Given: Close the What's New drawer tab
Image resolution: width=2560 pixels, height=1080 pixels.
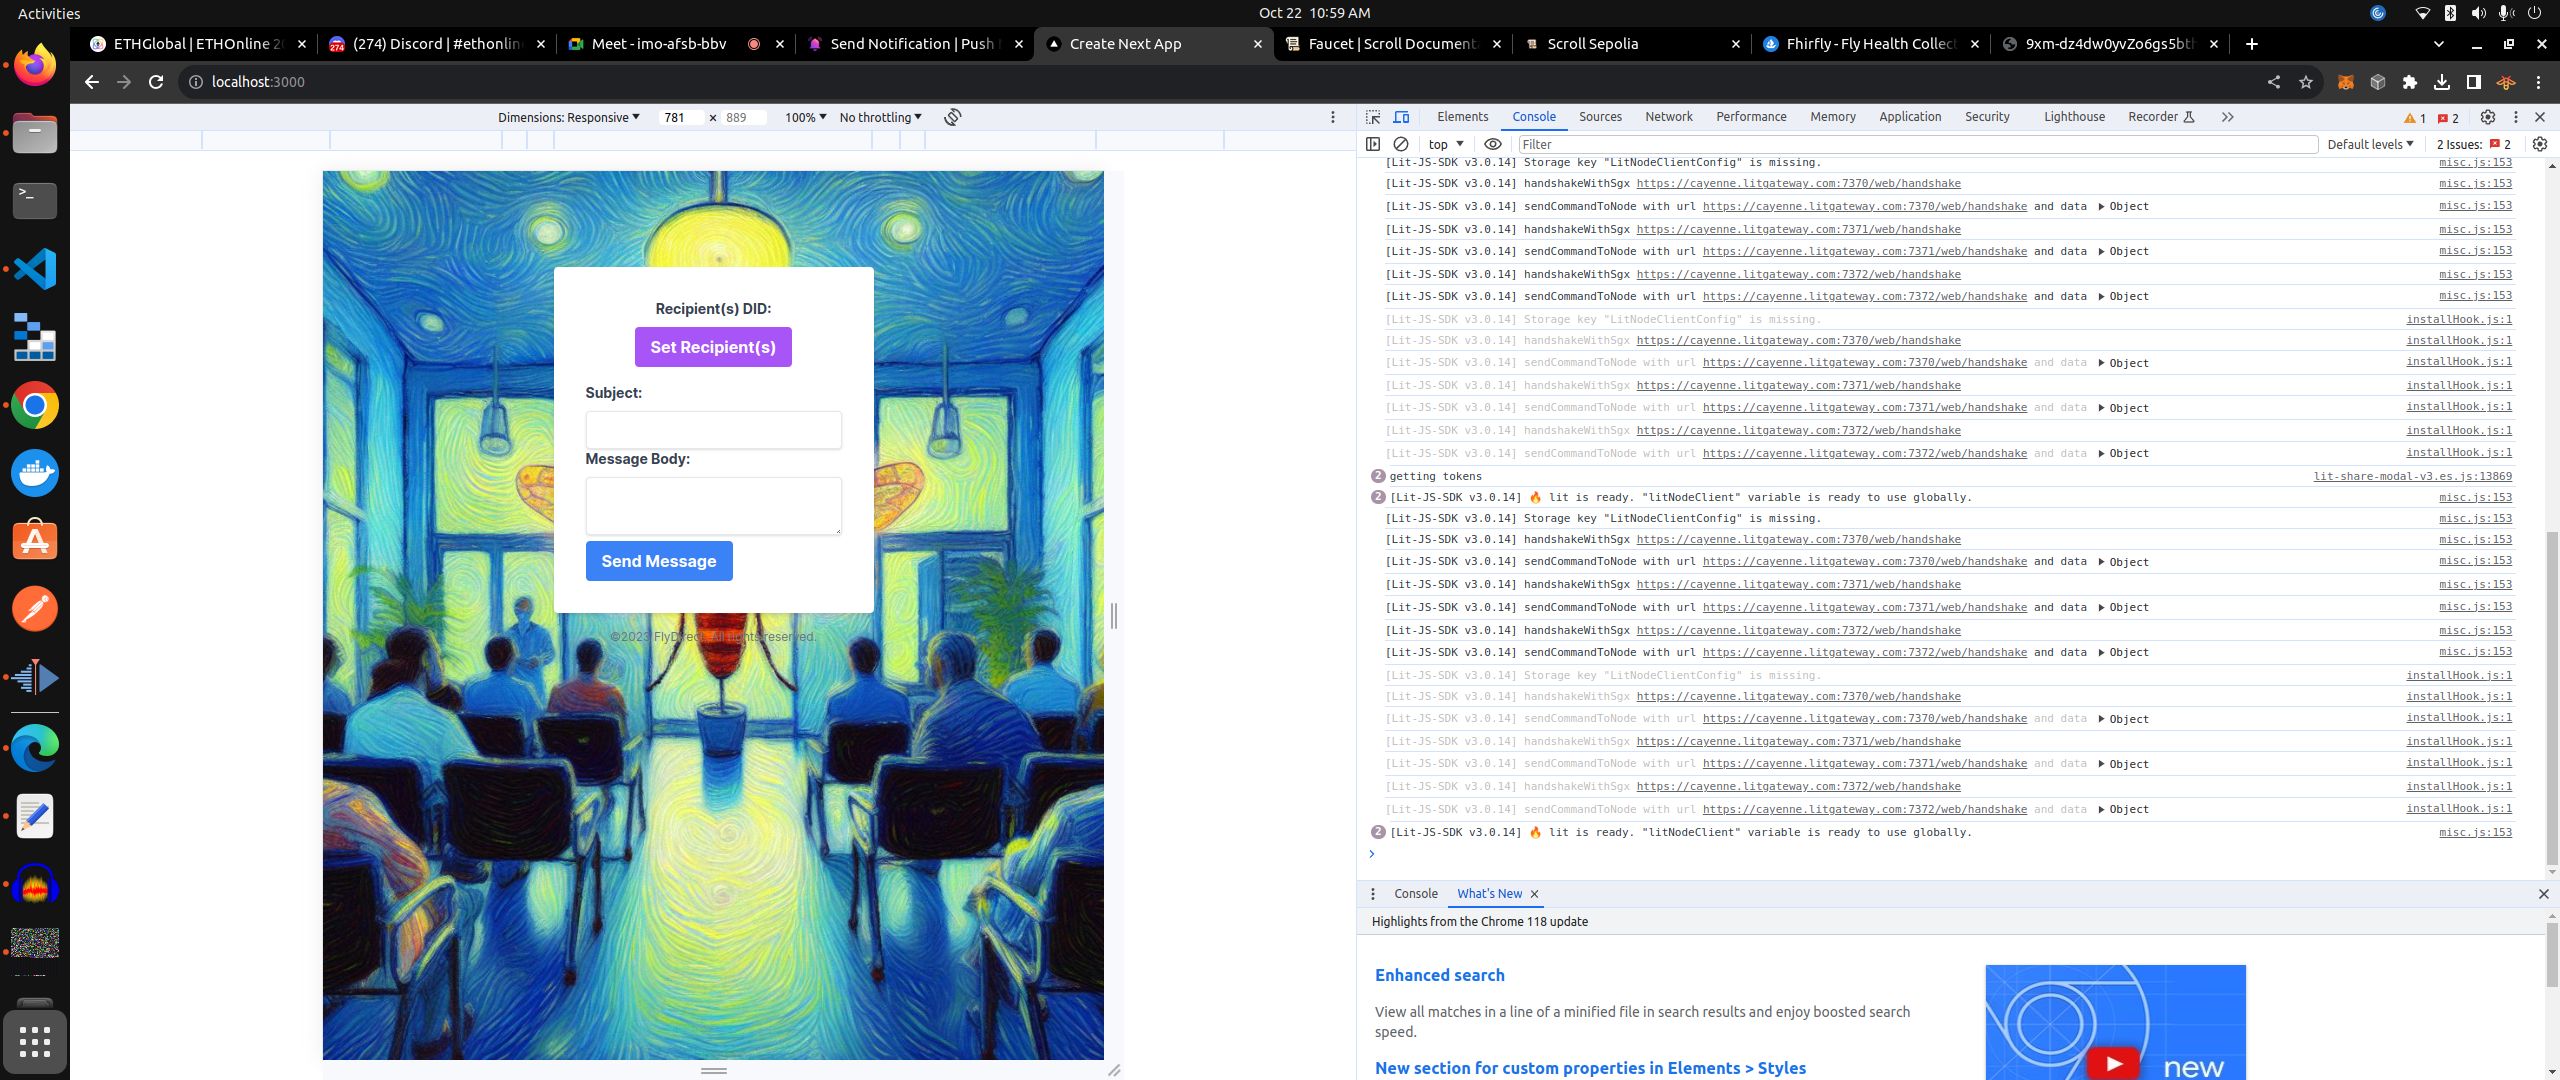Looking at the screenshot, I should click(1534, 894).
